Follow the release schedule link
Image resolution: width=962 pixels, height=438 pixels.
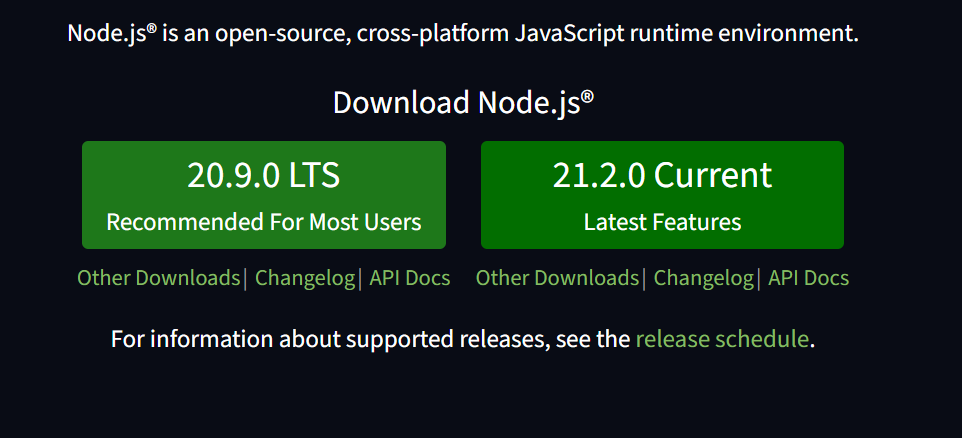[722, 339]
